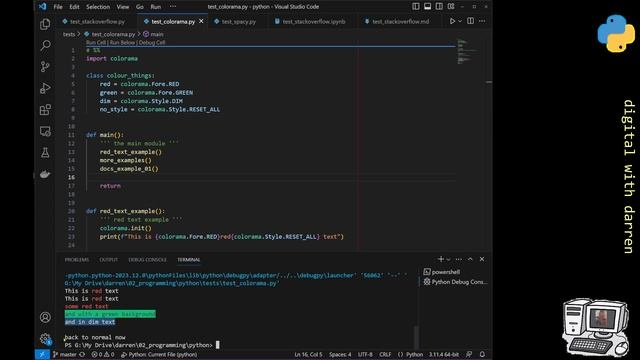Viewport: 640px width, 360px height.
Task: Click UTF-8 encoding selector
Action: click(365, 355)
